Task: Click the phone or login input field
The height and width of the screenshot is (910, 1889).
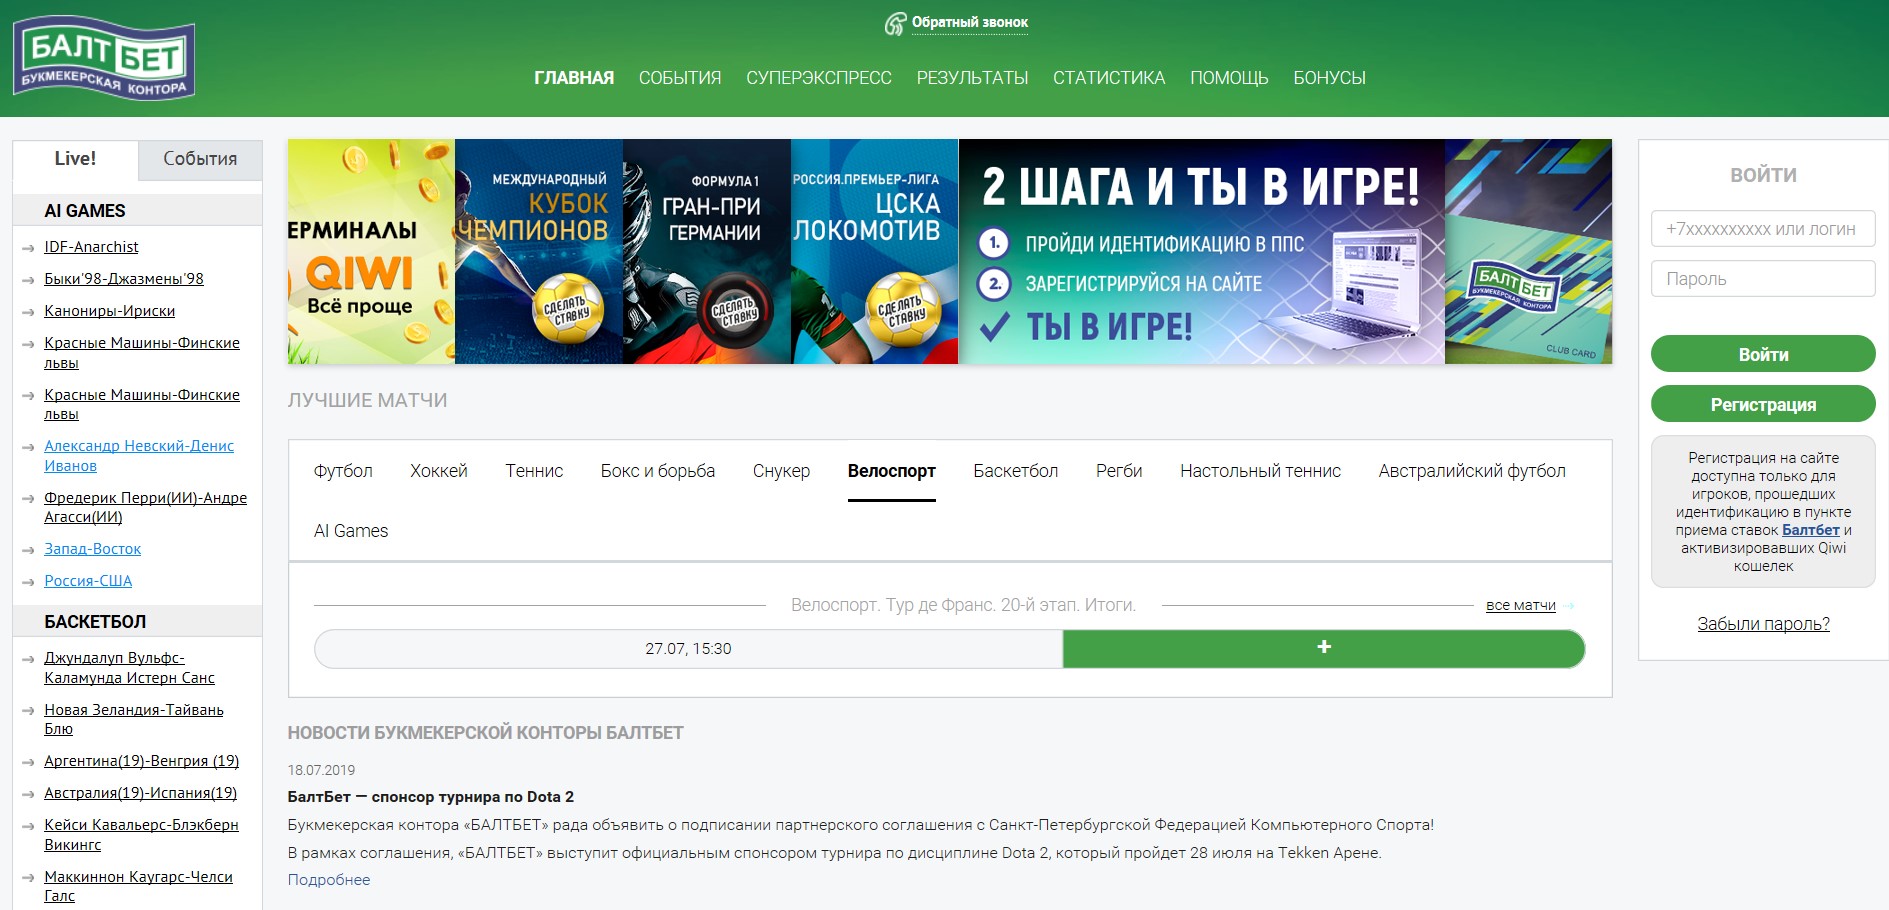Action: tap(1763, 228)
